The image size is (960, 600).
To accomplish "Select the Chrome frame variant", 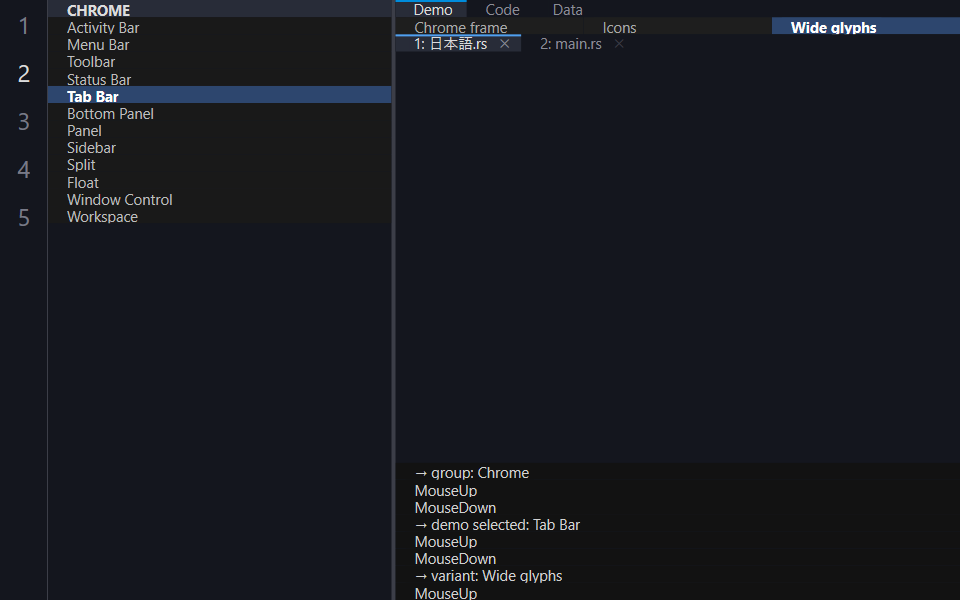I will (x=490, y=28).
